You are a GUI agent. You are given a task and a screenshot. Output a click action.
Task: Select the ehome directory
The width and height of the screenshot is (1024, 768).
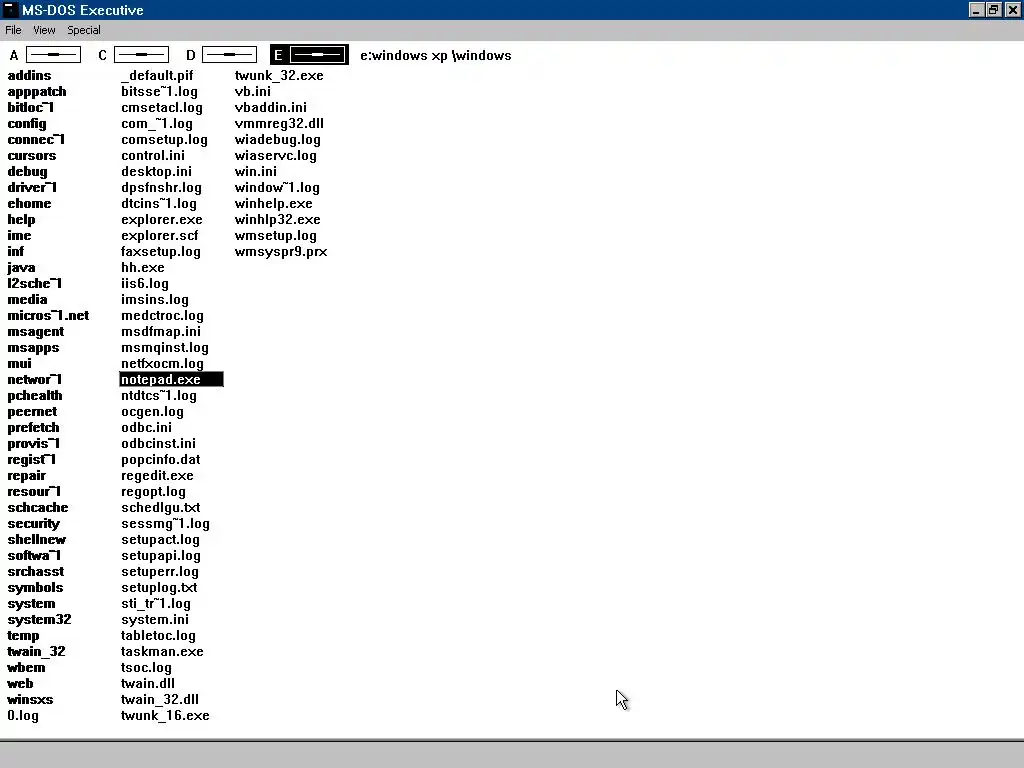coord(29,204)
